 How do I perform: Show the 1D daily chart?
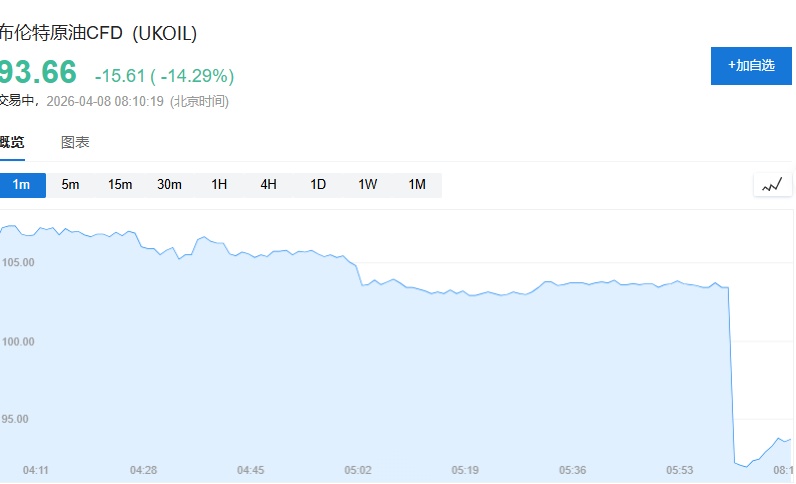pyautogui.click(x=318, y=185)
